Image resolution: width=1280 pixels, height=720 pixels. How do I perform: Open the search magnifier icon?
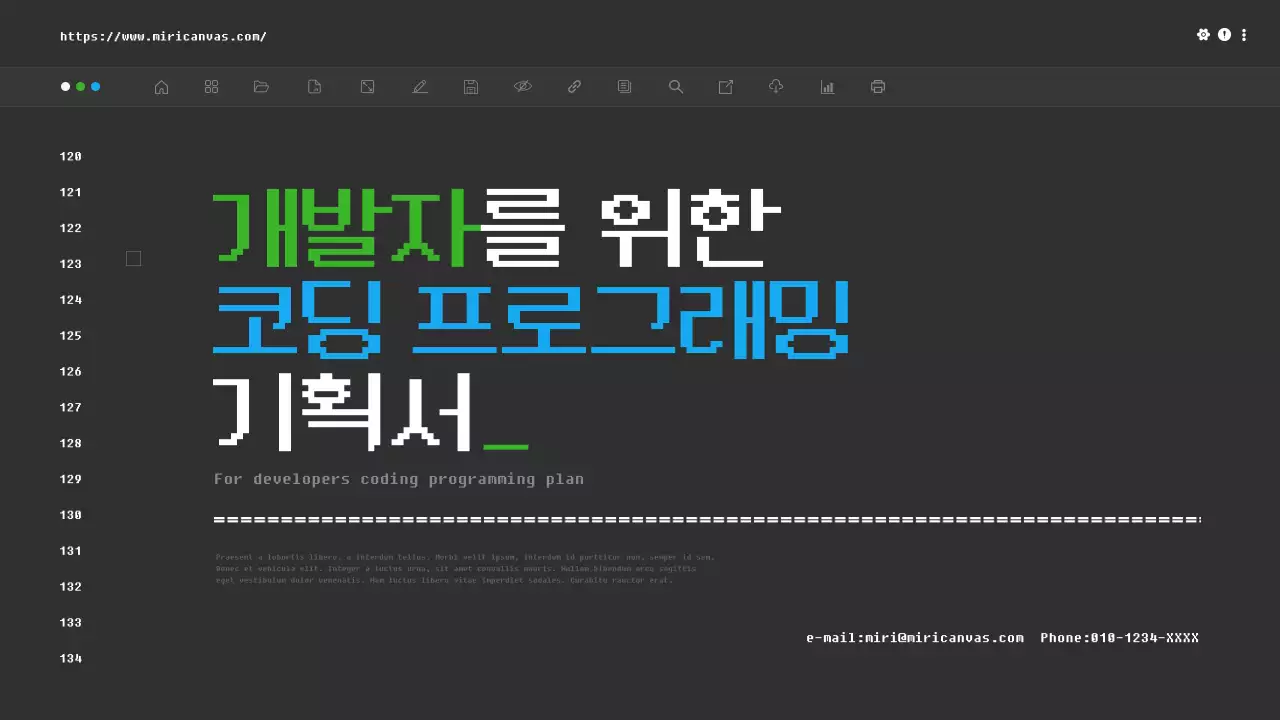[x=676, y=86]
